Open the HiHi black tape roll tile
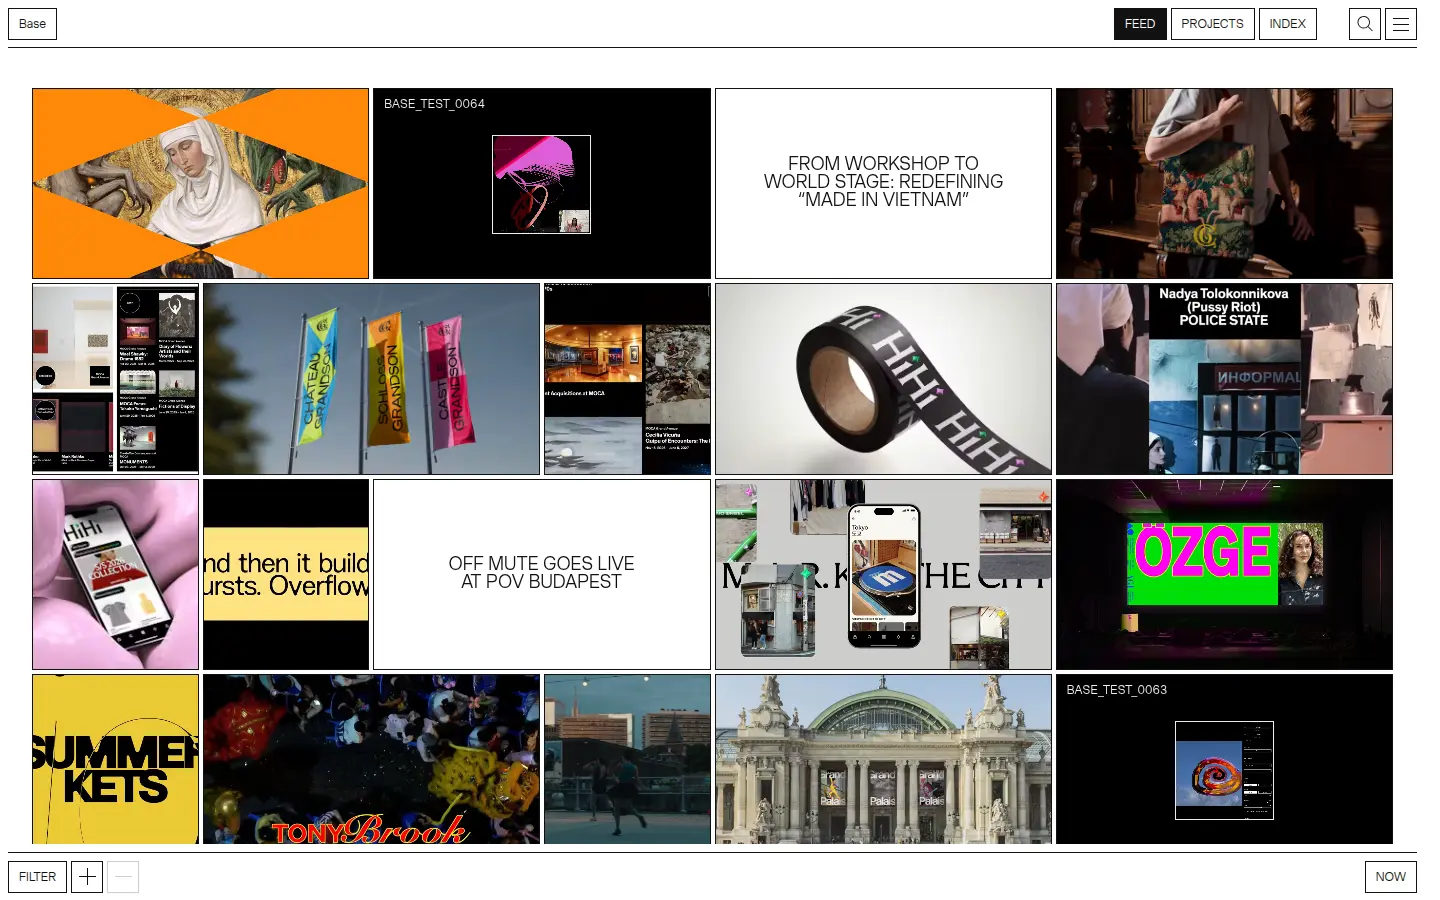The height and width of the screenshot is (900, 1440). coord(883,379)
